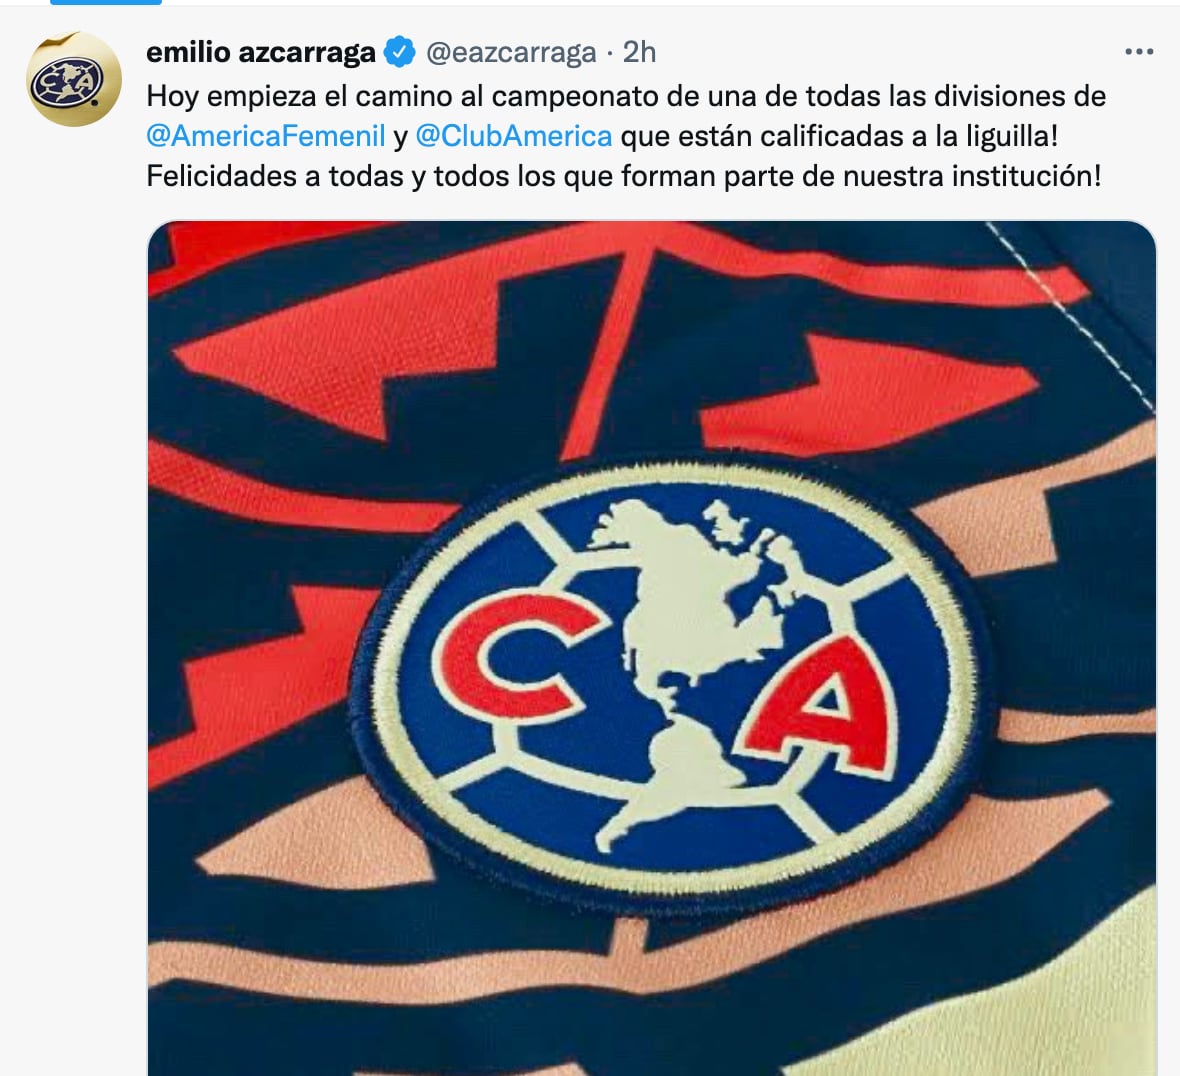The width and height of the screenshot is (1180, 1076).
Task: Click the blue verified badge icon
Action: pos(399,52)
